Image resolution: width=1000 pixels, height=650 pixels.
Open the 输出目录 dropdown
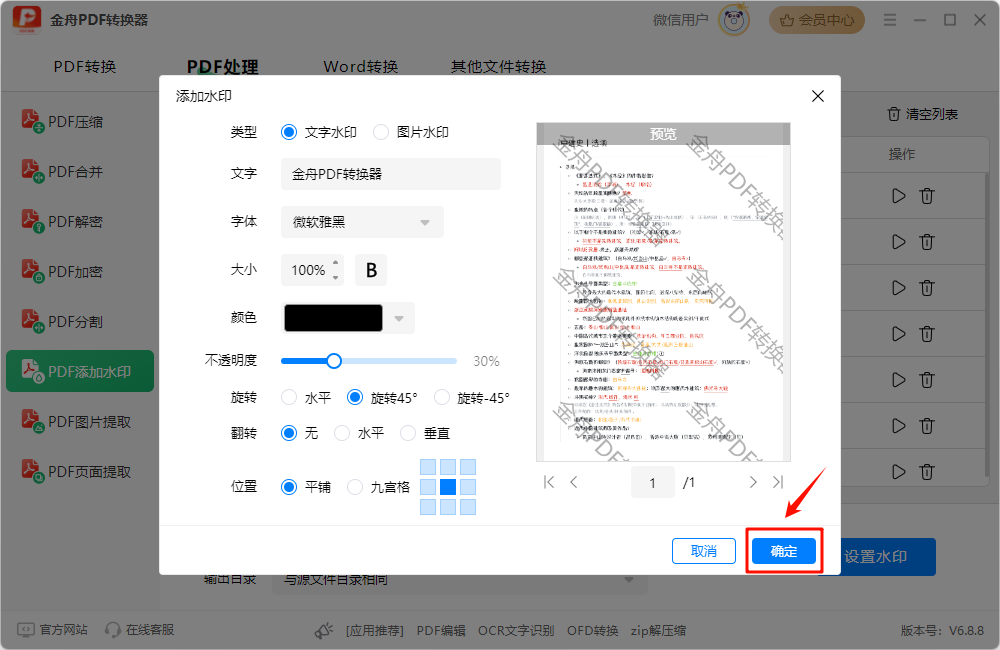[459, 579]
